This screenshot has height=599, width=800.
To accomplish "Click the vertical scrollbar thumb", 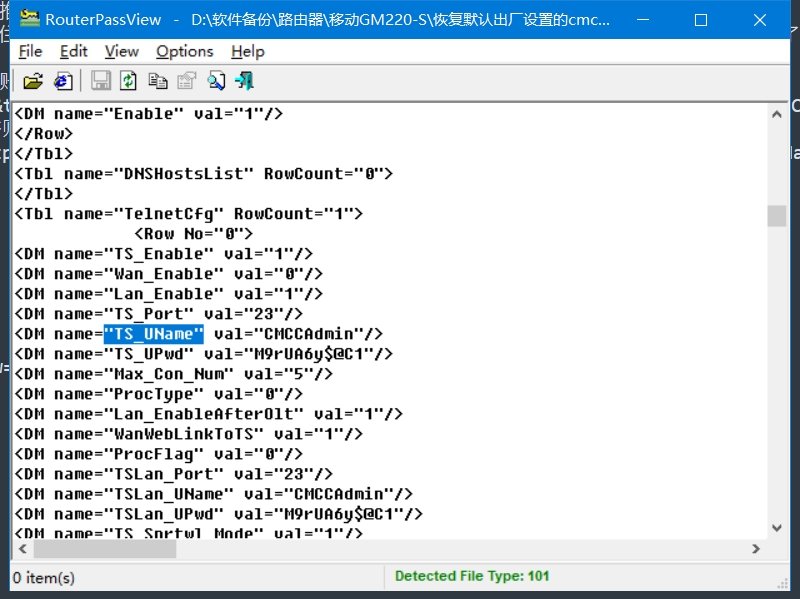I will tap(777, 216).
